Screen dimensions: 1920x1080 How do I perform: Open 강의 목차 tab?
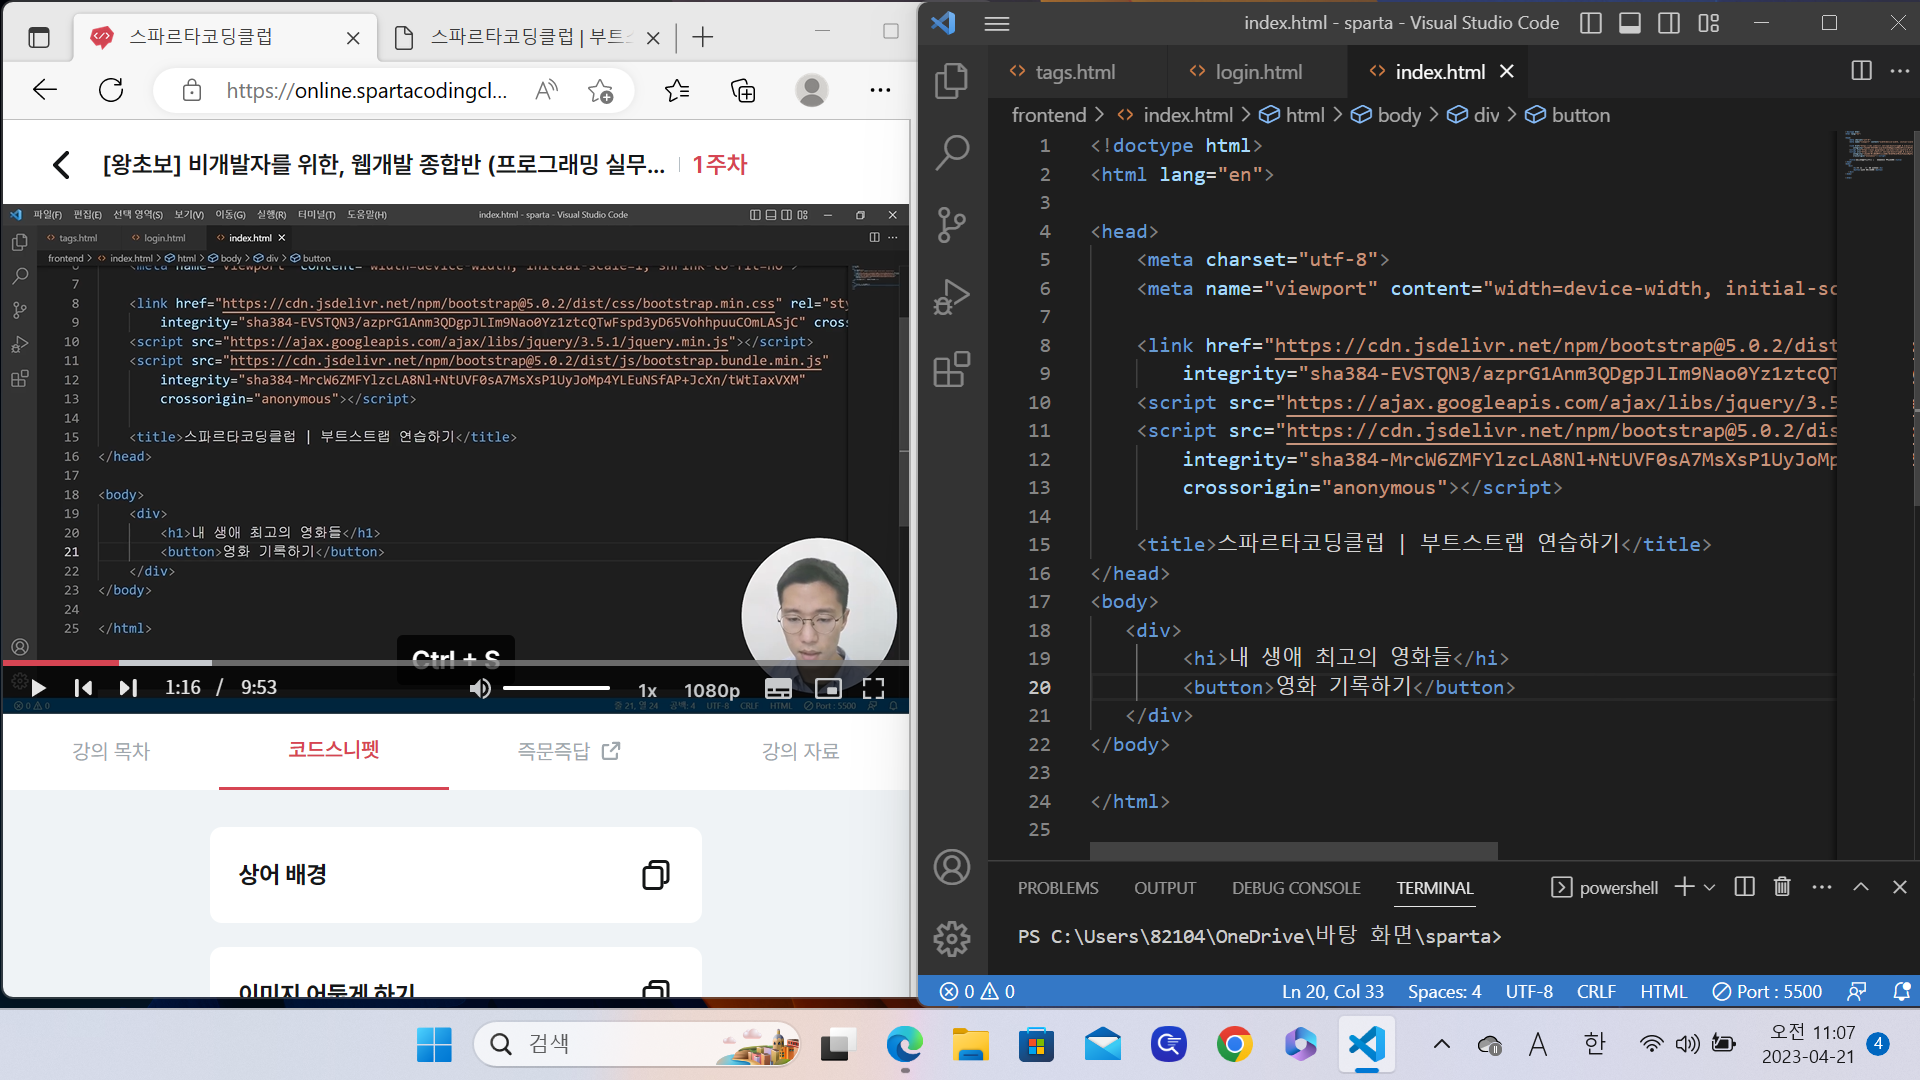(111, 751)
